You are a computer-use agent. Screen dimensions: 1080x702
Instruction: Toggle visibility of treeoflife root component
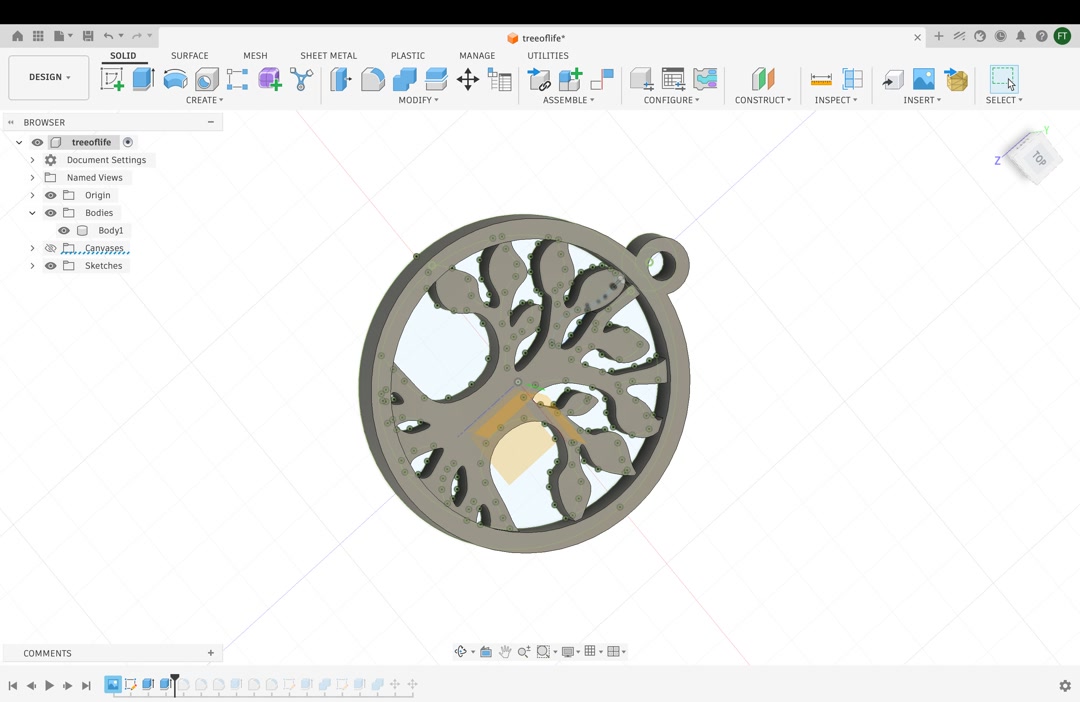[37, 142]
